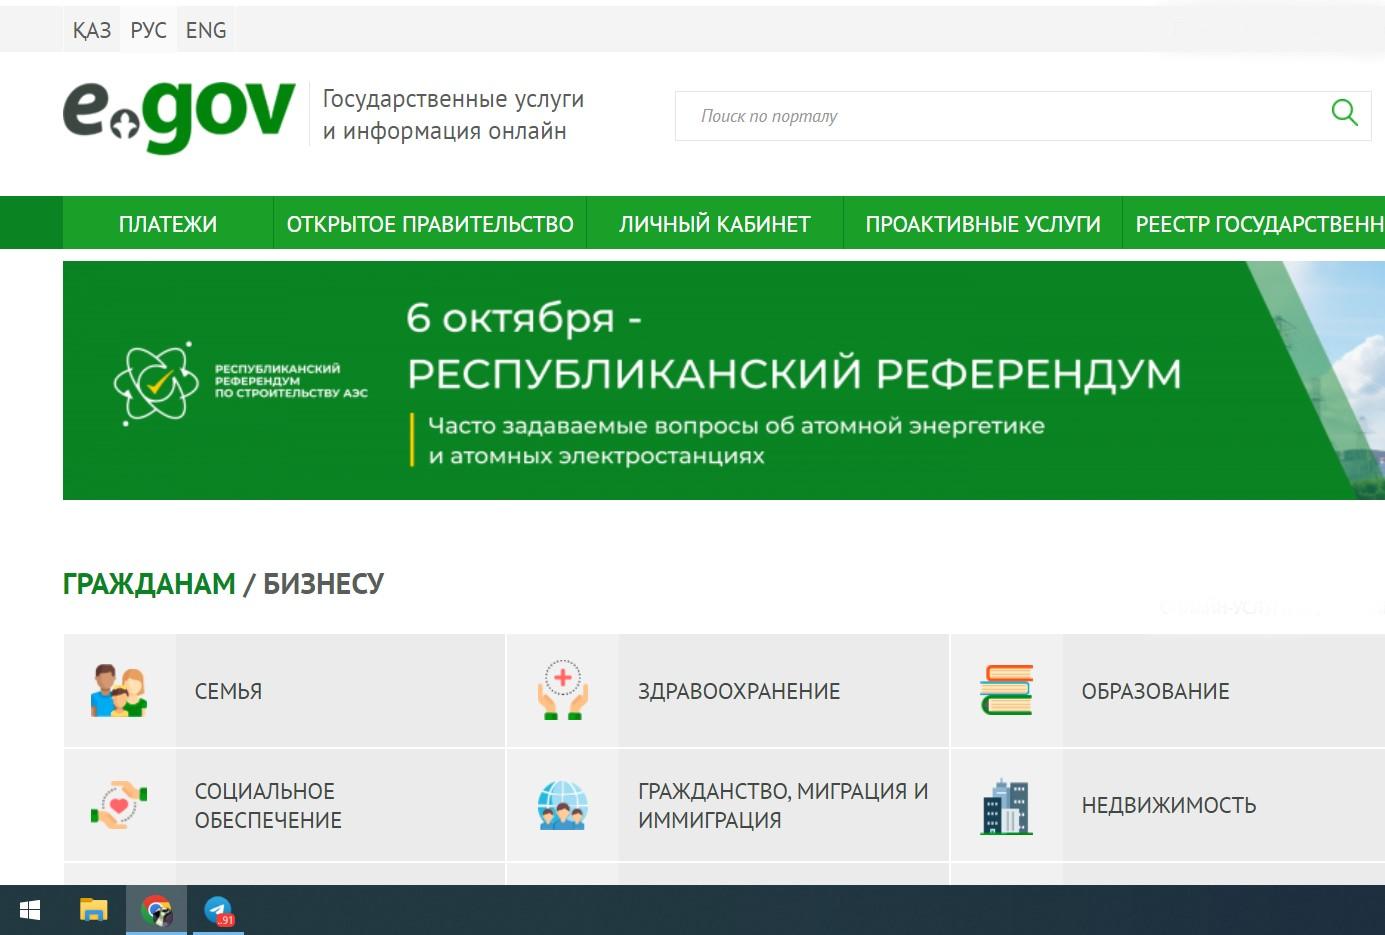Open the Healthcare hands icon

[x=563, y=691]
